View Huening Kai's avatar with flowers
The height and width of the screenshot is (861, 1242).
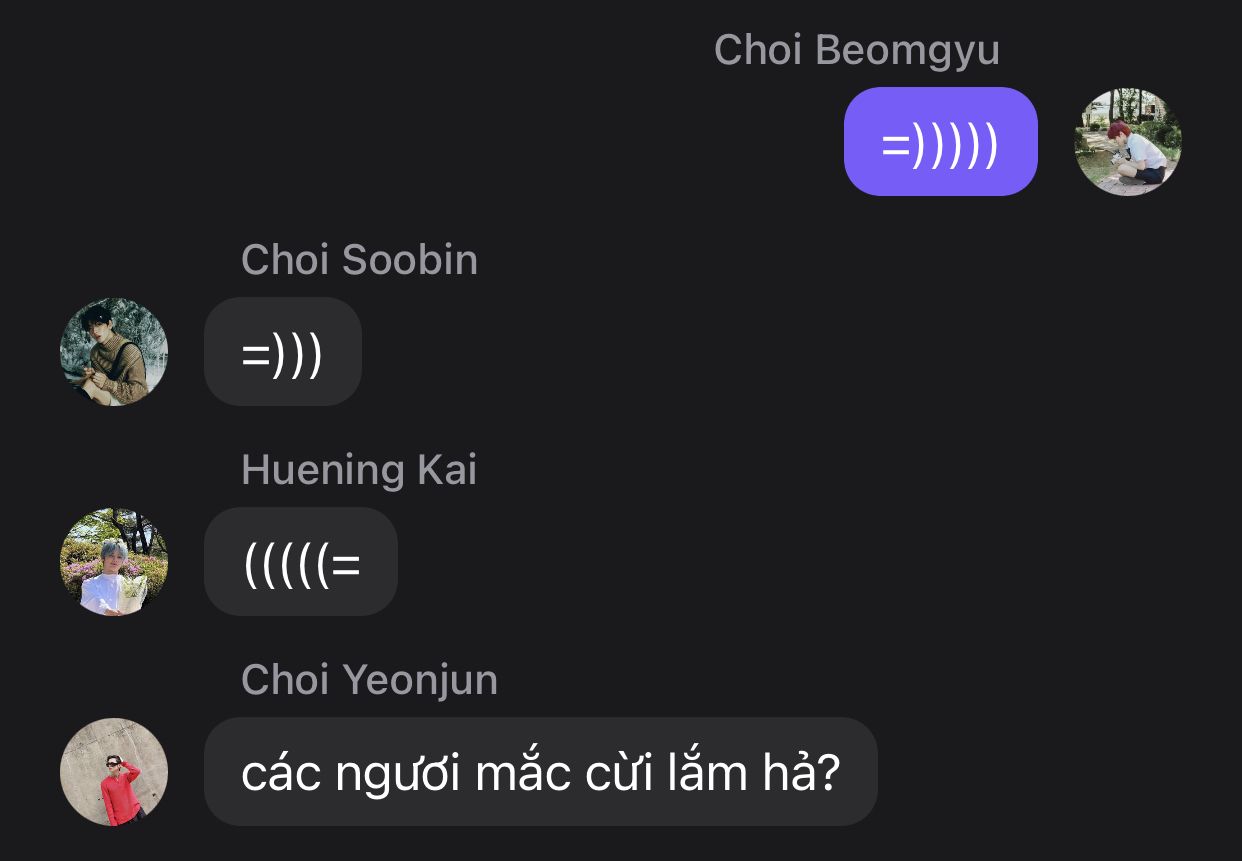coord(114,562)
